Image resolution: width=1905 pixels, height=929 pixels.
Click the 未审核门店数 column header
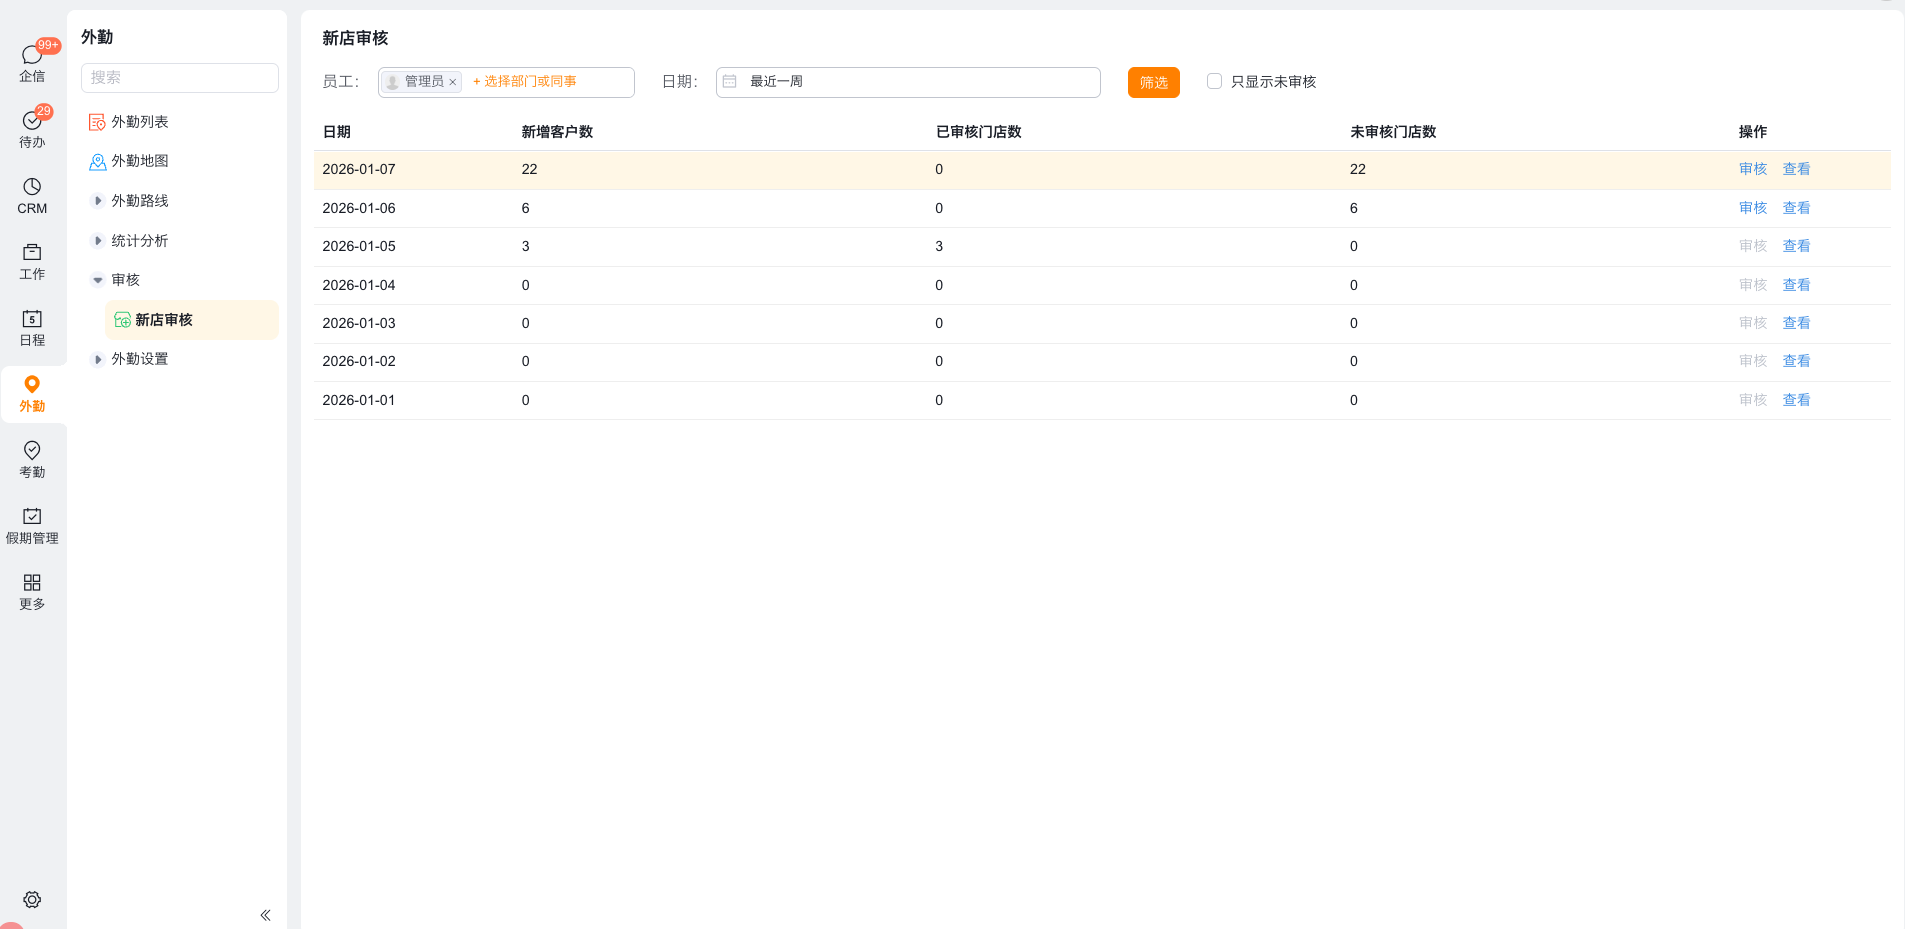pos(1393,132)
